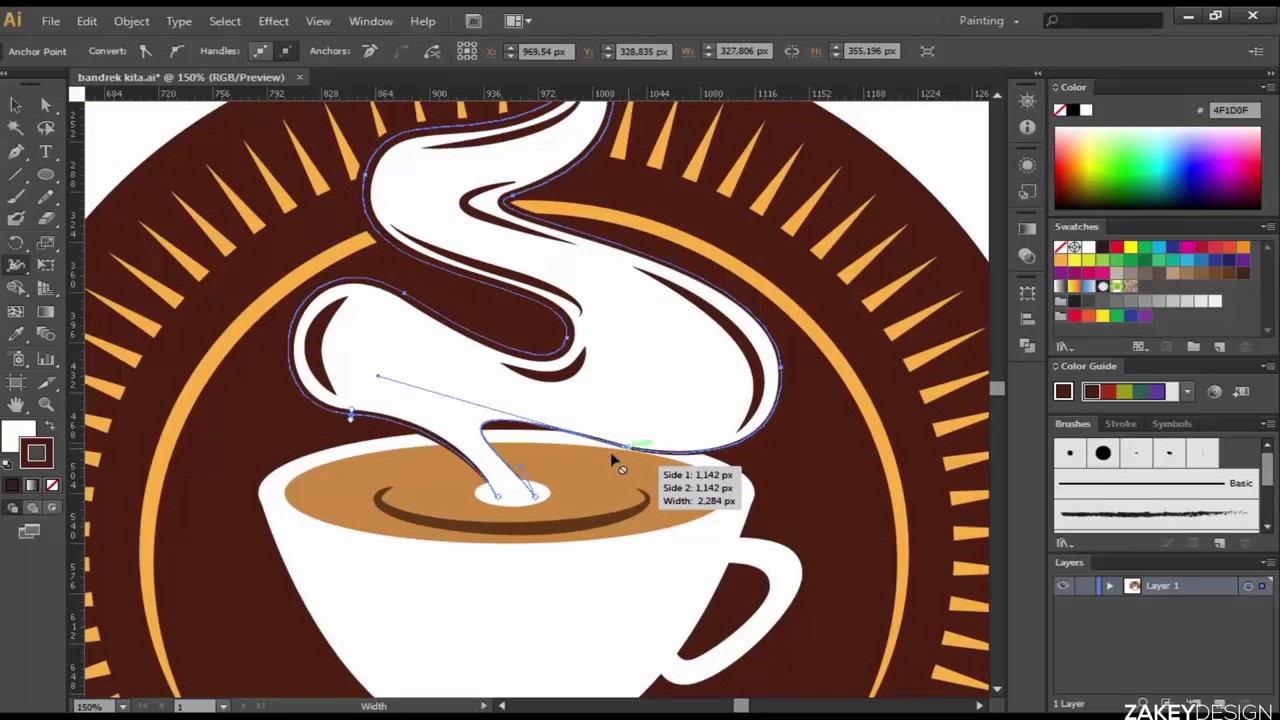Toggle Constrain Width and Height Proportions link
The image size is (1280, 720).
point(792,51)
